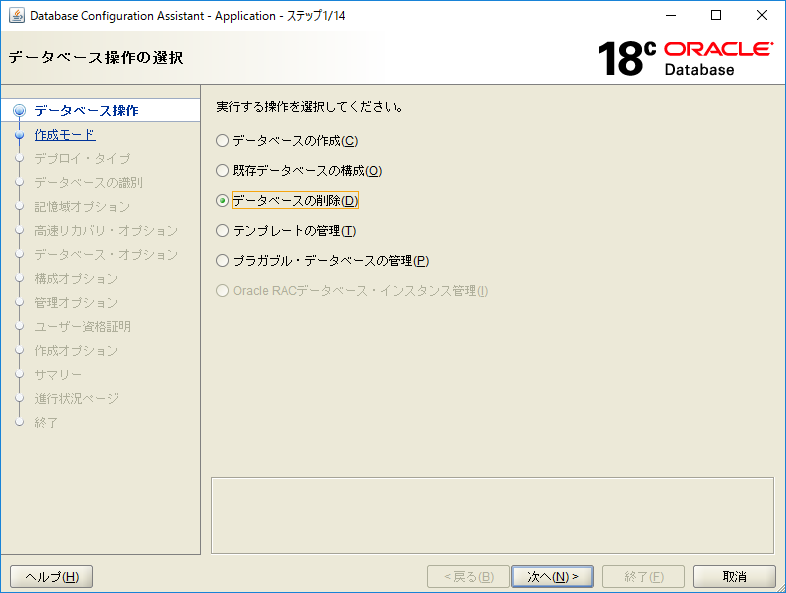Select データベースの削除(D) radio button
This screenshot has width=786, height=593.
(x=223, y=201)
